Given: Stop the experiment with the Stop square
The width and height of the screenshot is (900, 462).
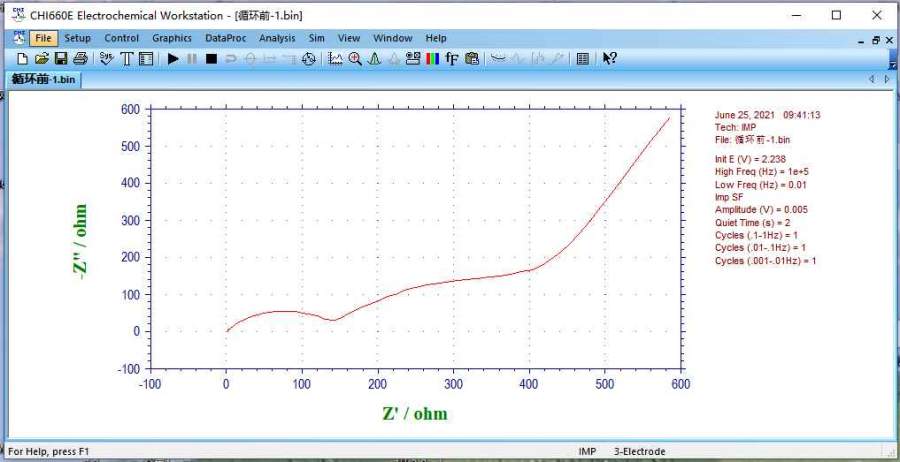Looking at the screenshot, I should tap(211, 59).
